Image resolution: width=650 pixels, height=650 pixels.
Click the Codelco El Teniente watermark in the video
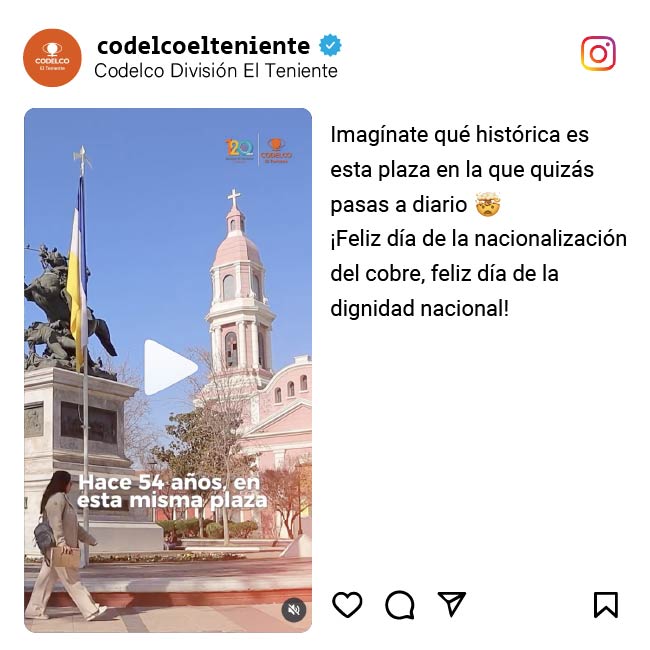[x=276, y=150]
